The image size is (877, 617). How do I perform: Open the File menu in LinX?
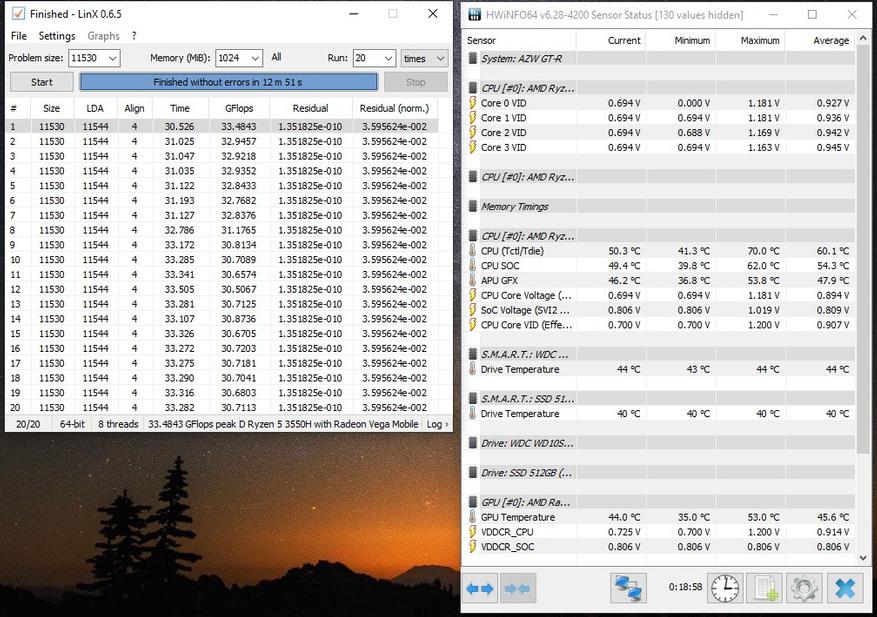pos(18,36)
